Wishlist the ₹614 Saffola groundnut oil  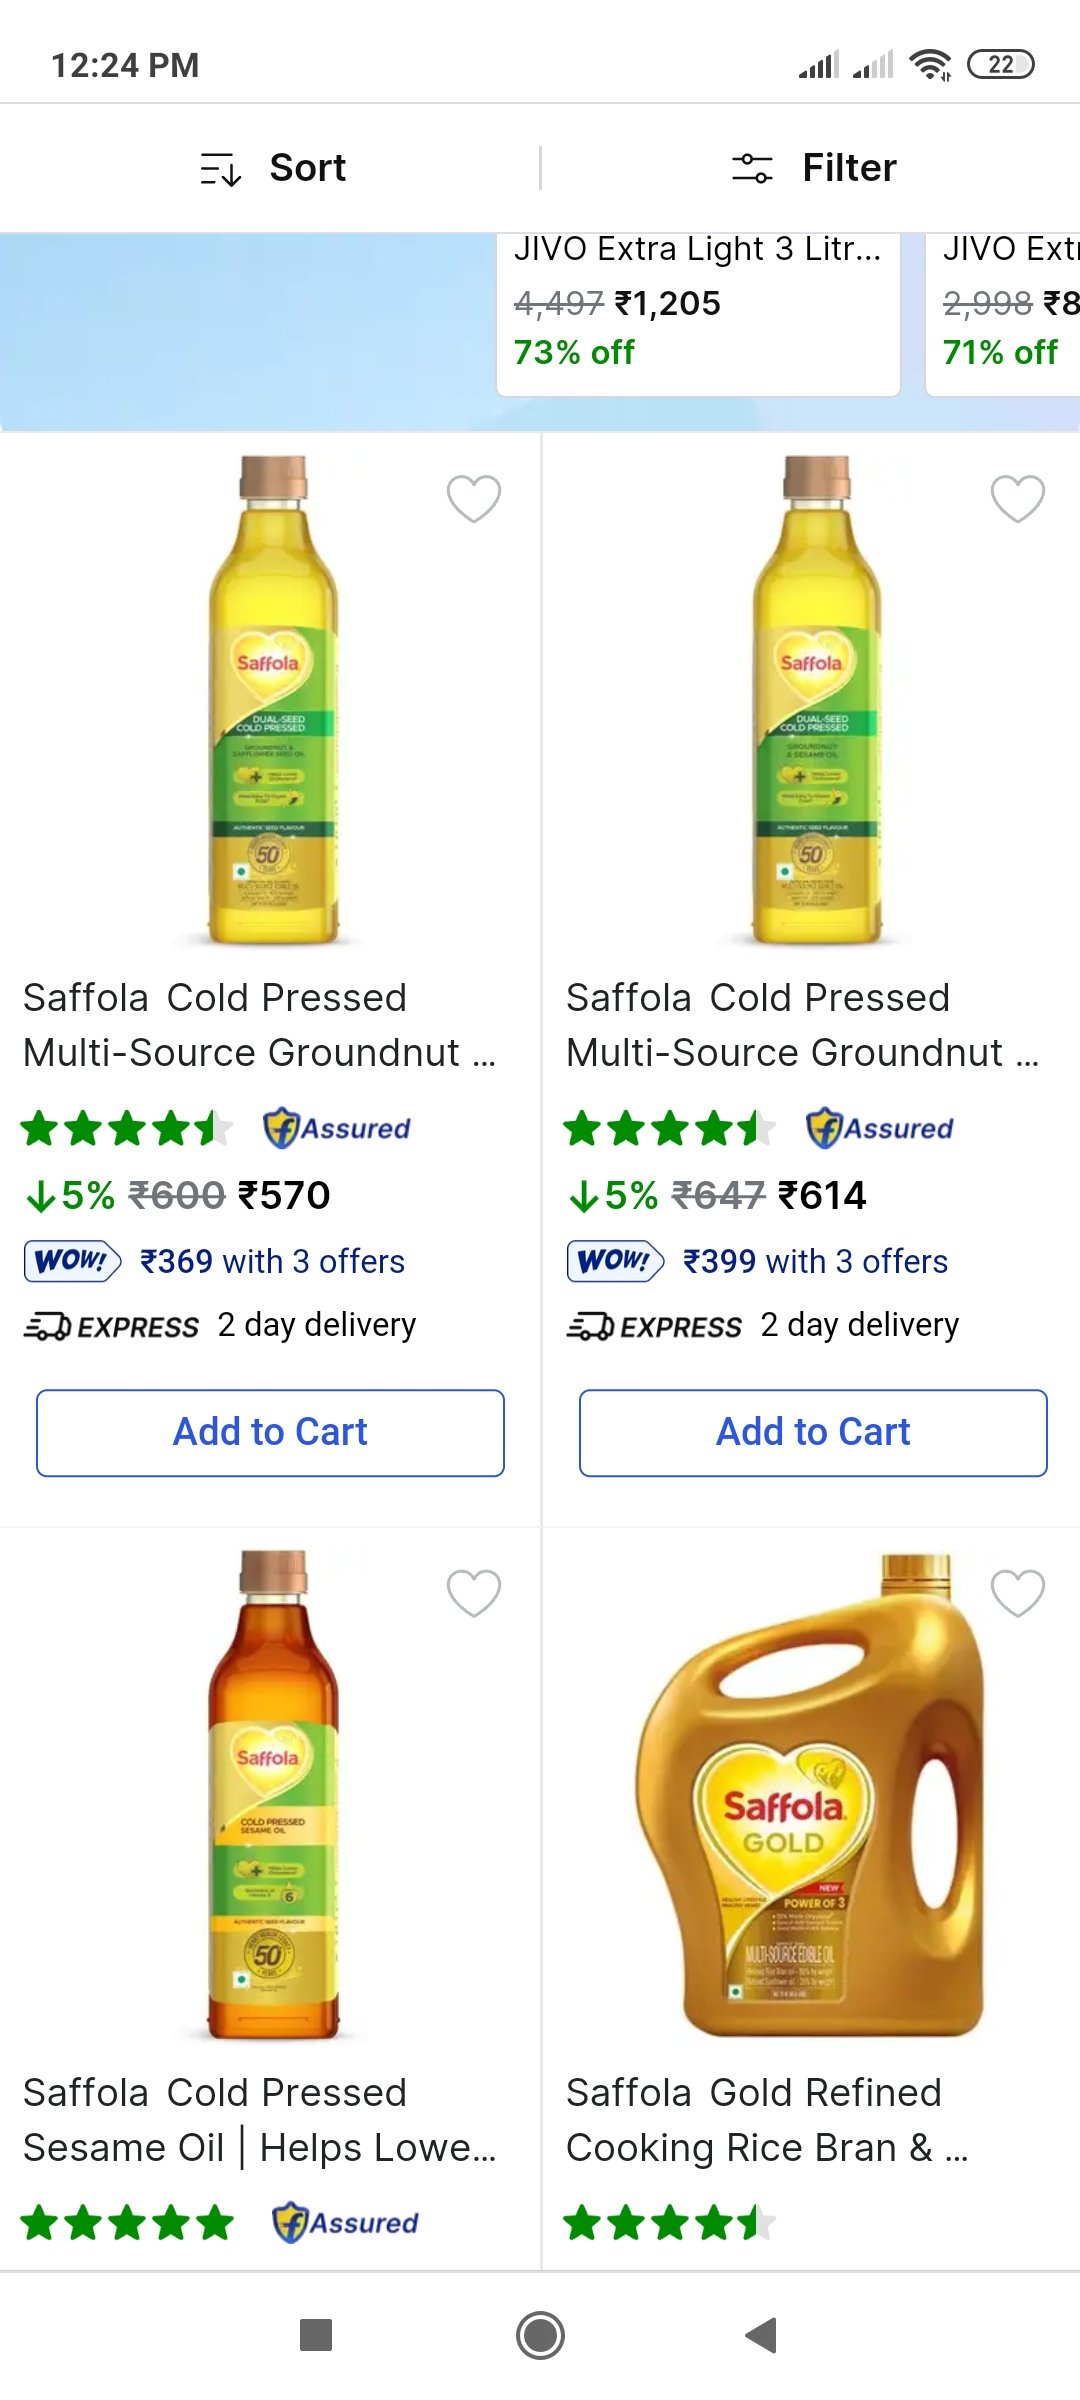(x=1017, y=498)
